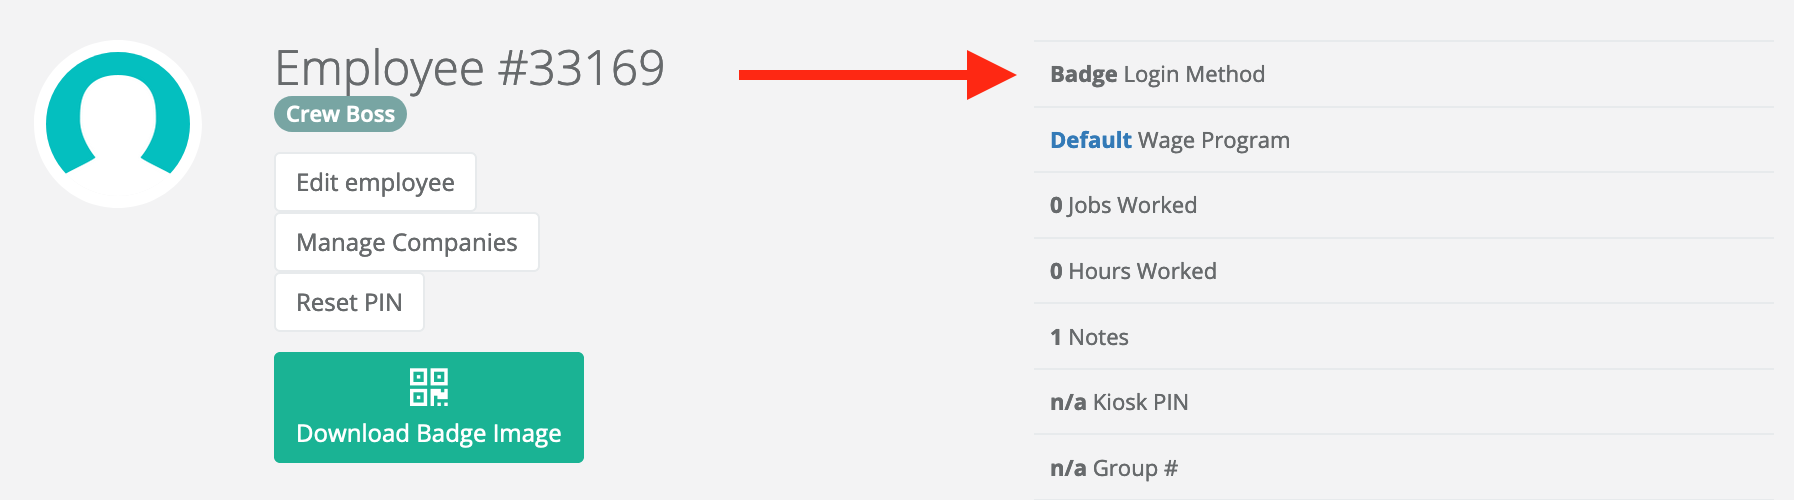Click the bold Badge word
This screenshot has height=500, width=1794.
(x=1083, y=74)
